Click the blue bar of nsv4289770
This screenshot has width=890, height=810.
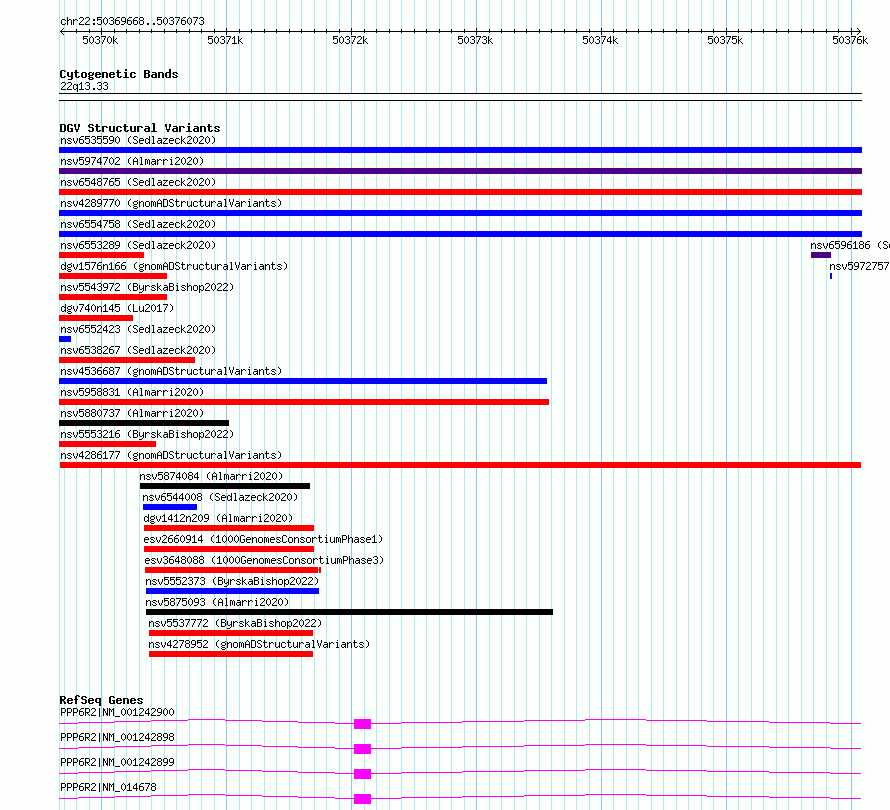coord(460,213)
